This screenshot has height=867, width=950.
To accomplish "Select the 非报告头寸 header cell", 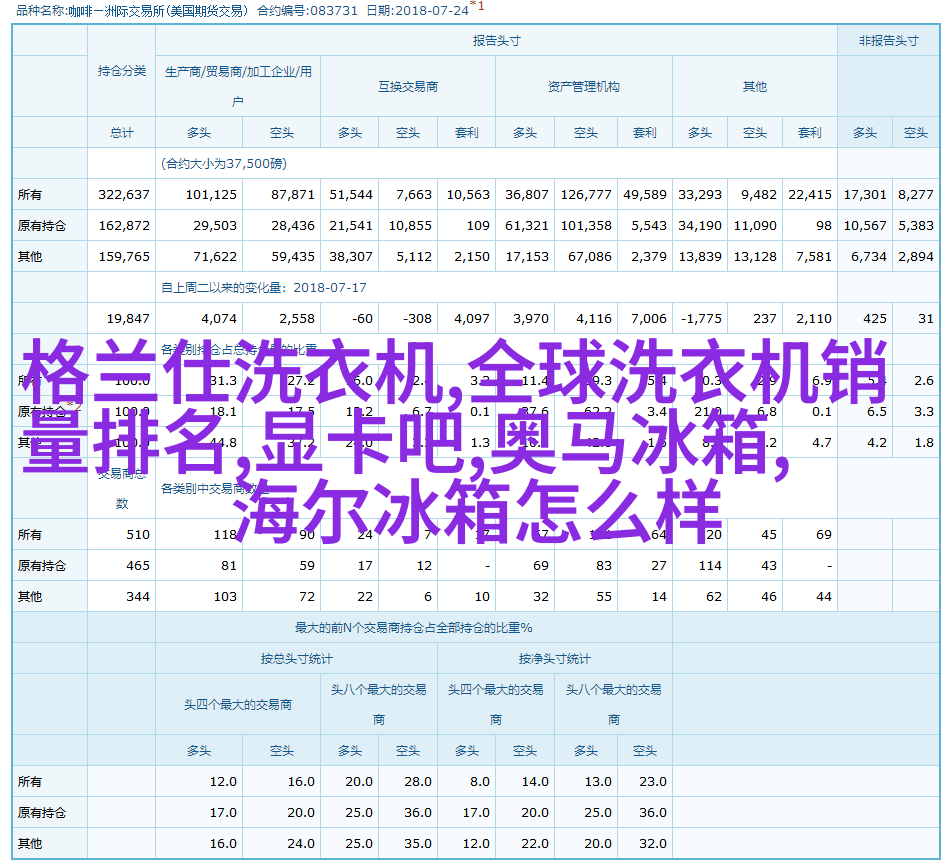I will [x=888, y=41].
